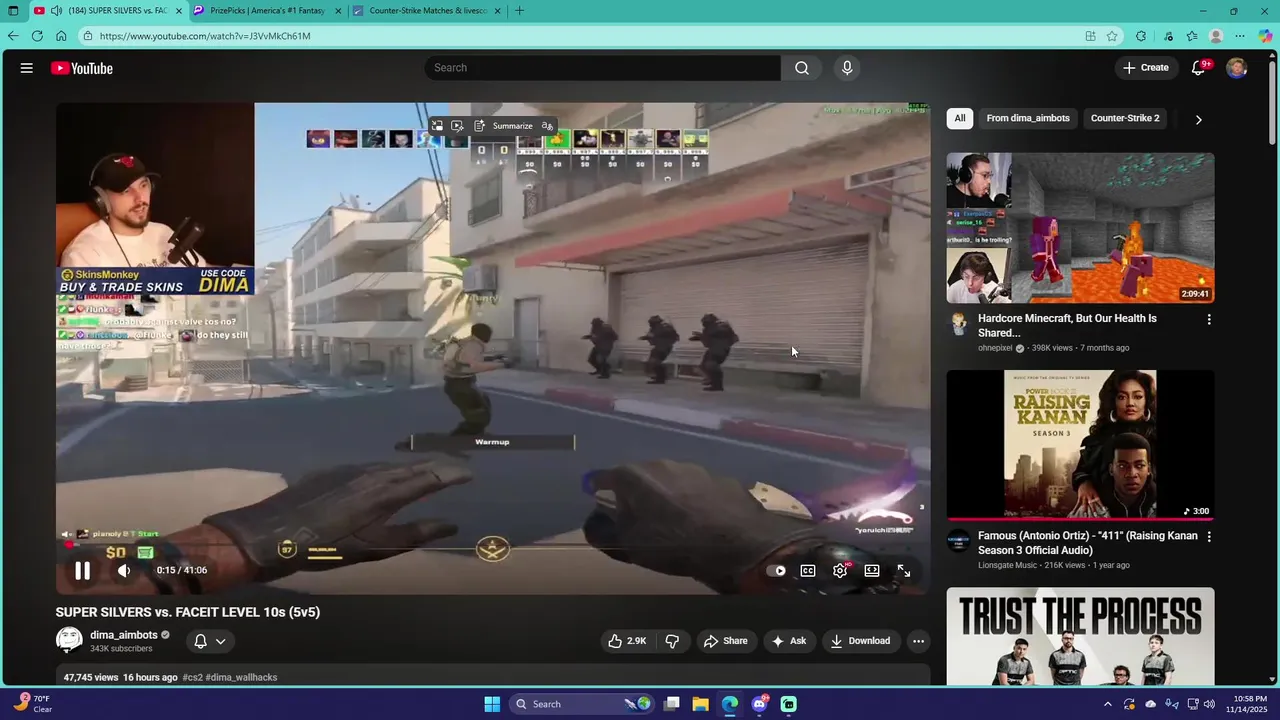Open the tab actions menu in the title bar
The height and width of the screenshot is (720, 1280).
click(x=13, y=11)
